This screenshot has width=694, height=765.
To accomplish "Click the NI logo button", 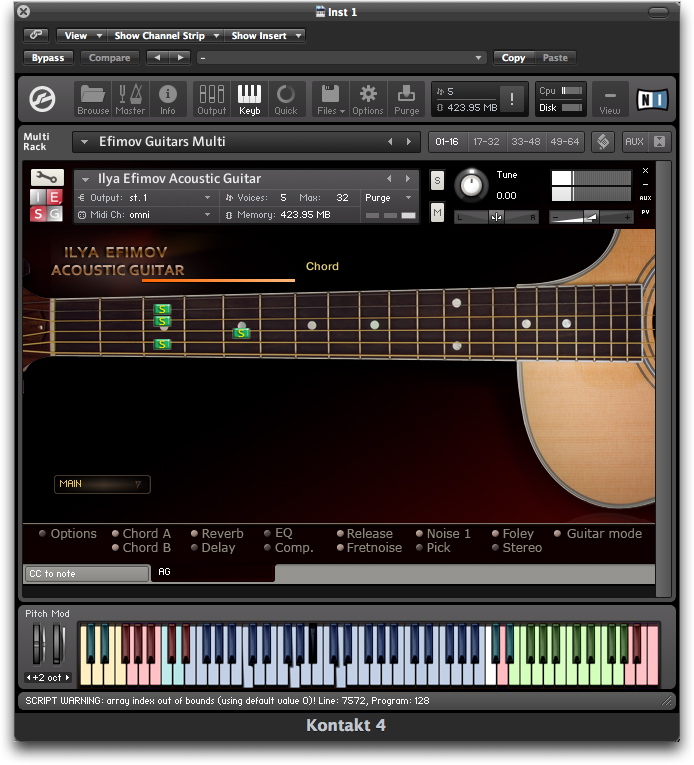I will click(652, 100).
